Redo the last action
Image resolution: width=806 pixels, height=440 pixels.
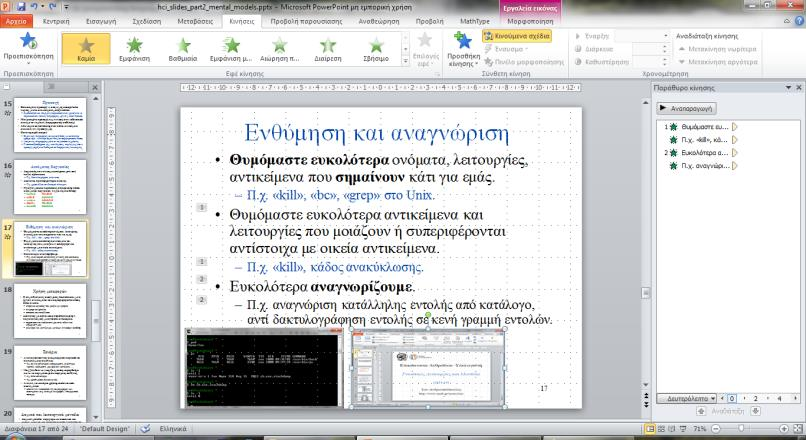tap(52, 7)
